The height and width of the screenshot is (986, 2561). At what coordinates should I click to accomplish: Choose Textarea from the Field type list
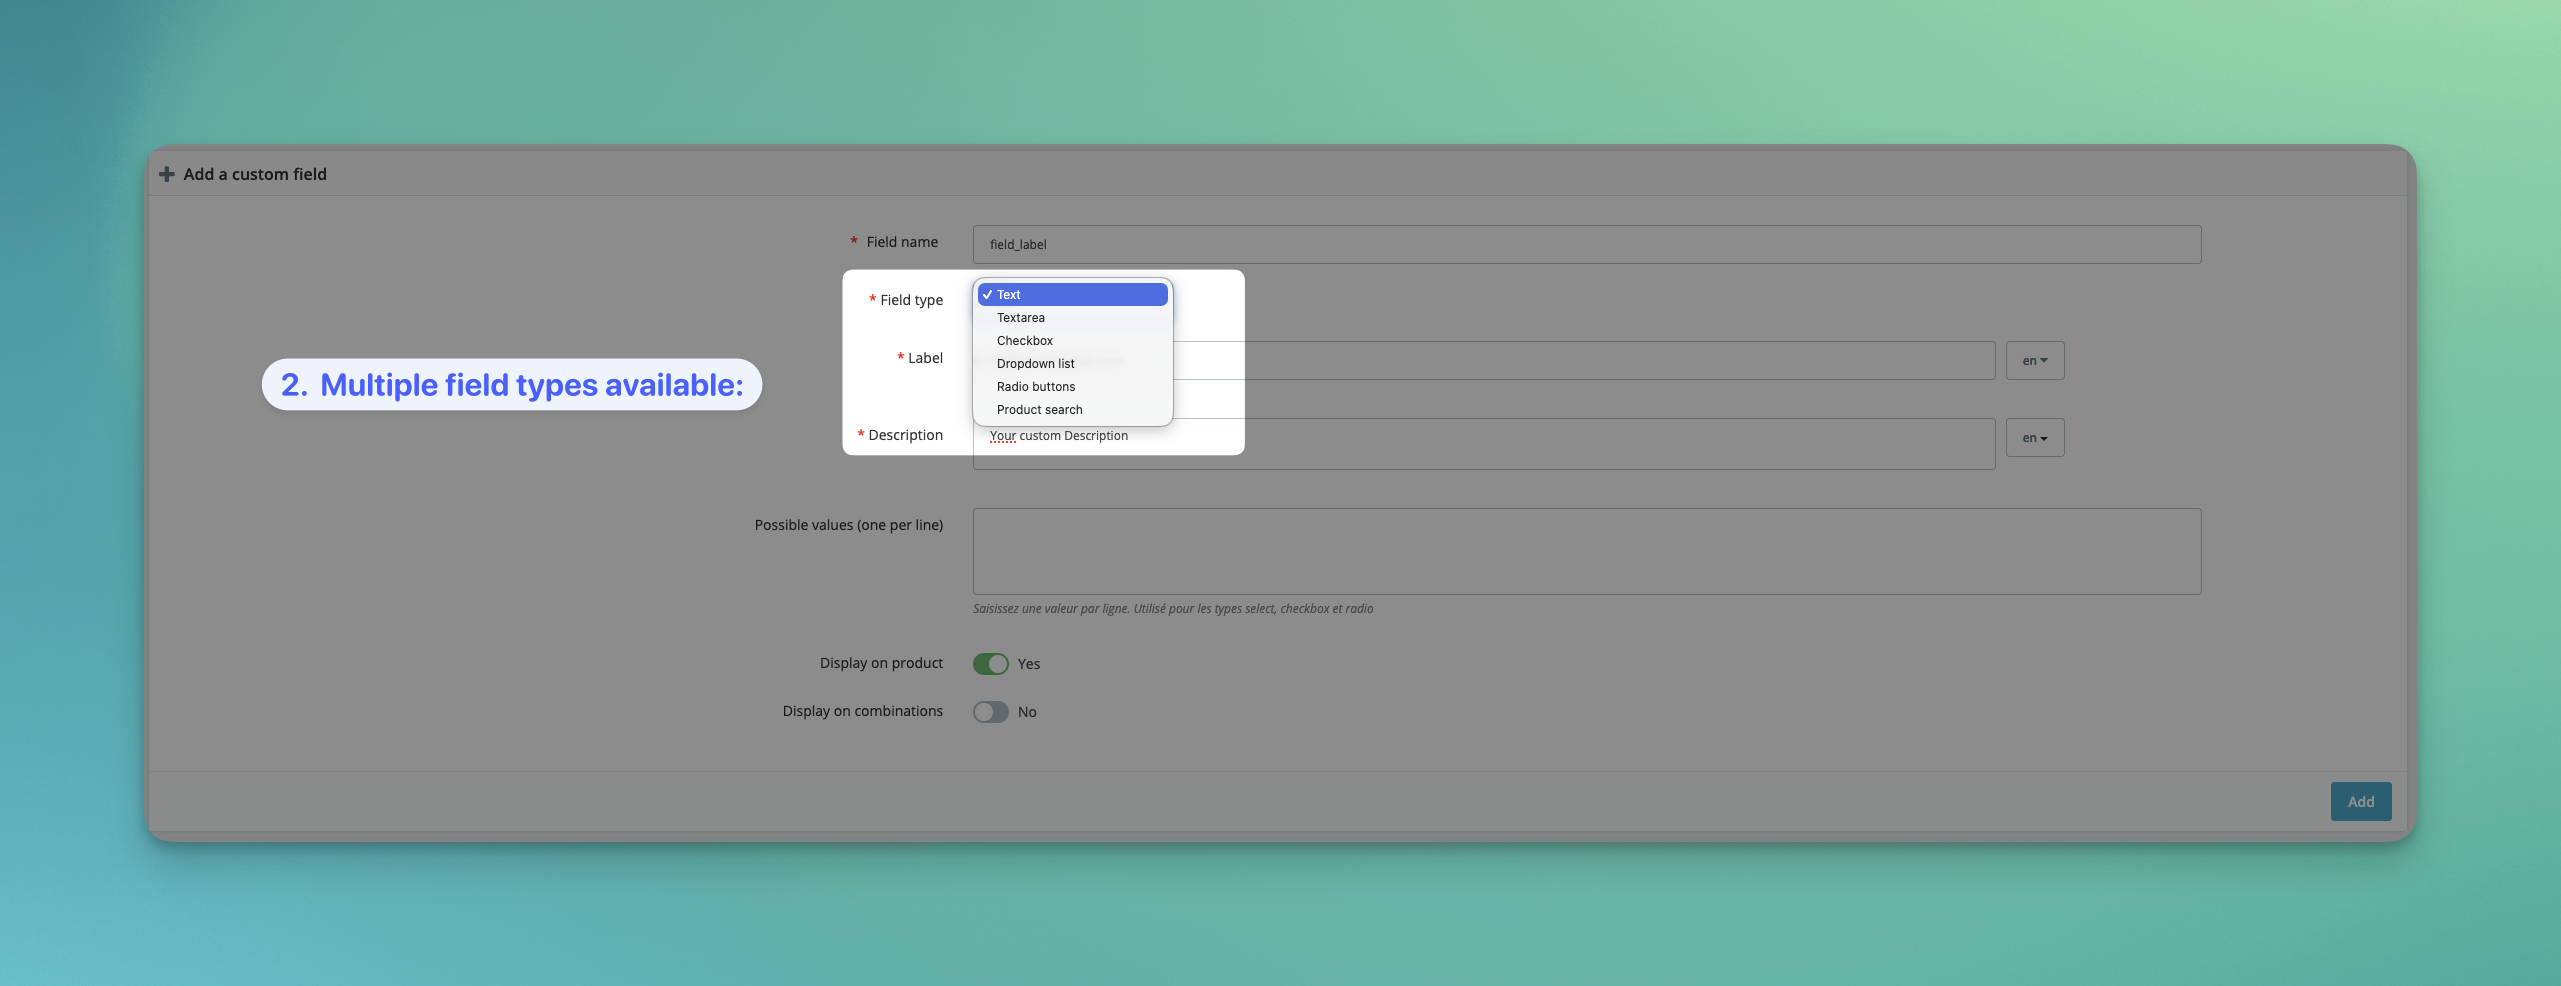pyautogui.click(x=1021, y=318)
